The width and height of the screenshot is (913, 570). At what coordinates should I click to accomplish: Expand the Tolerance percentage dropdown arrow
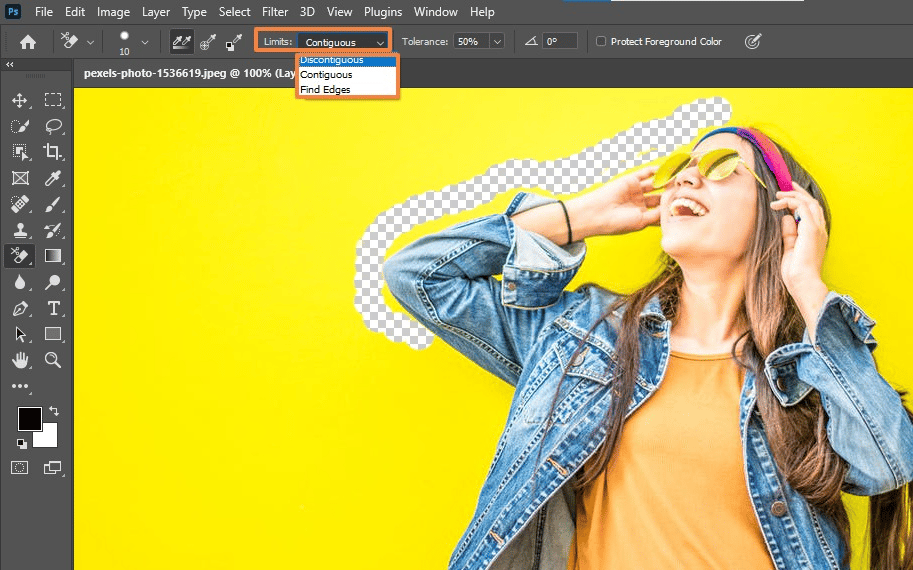(x=497, y=42)
